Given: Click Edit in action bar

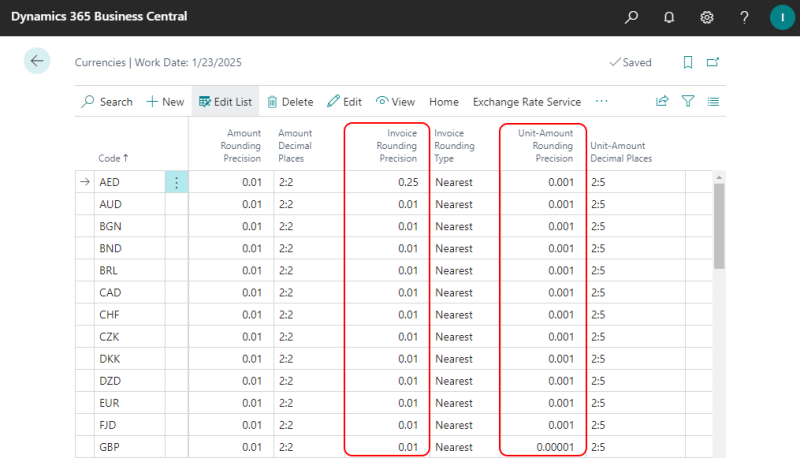Looking at the screenshot, I should coord(345,101).
